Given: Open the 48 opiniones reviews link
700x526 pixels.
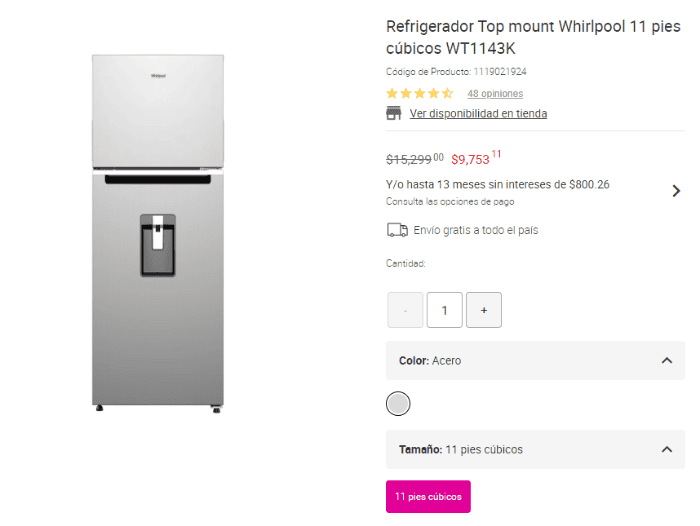Looking at the screenshot, I should [x=495, y=94].
